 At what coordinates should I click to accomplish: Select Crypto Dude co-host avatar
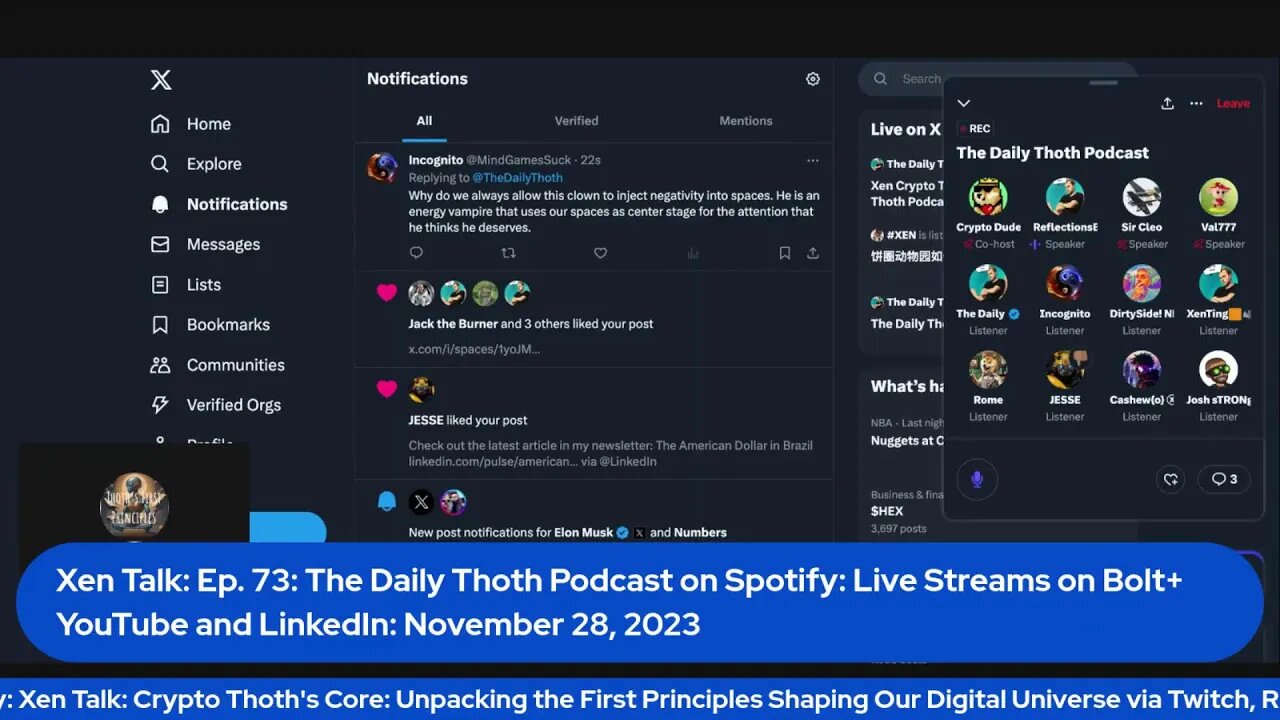[988, 197]
